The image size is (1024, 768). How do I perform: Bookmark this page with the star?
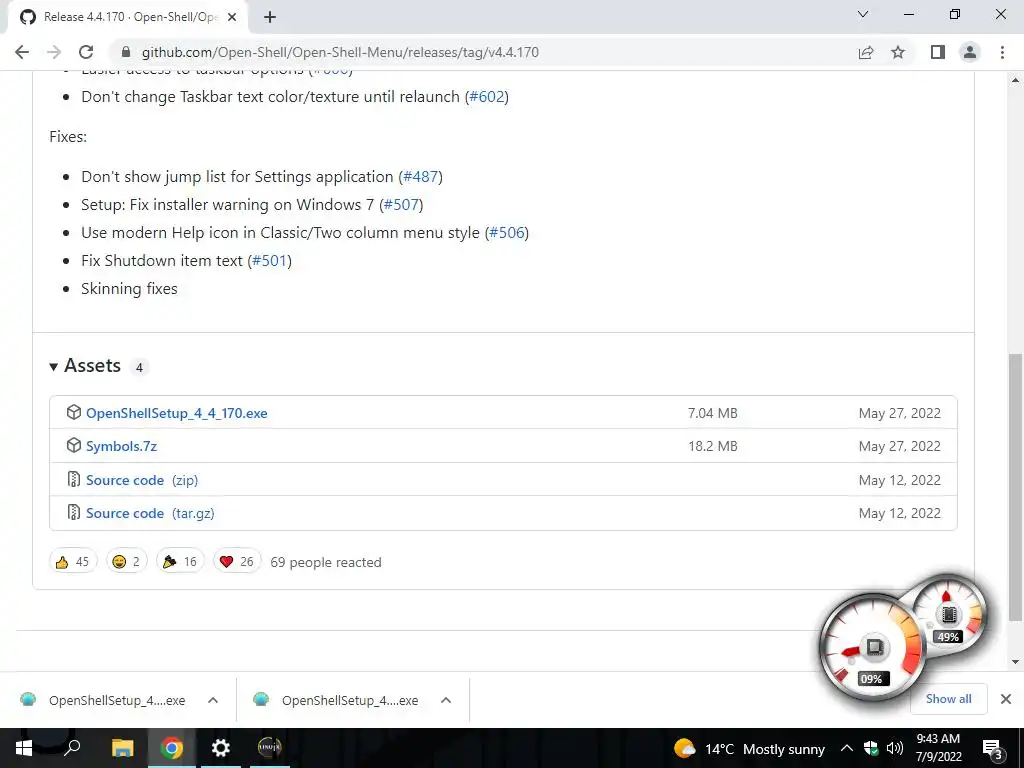click(898, 52)
